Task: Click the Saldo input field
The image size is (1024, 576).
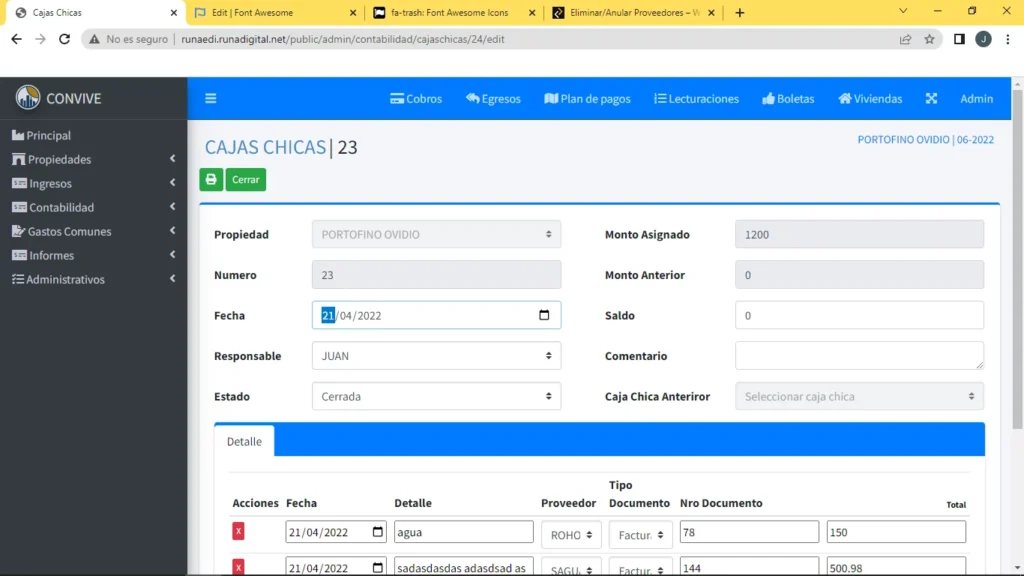Action: click(x=858, y=316)
